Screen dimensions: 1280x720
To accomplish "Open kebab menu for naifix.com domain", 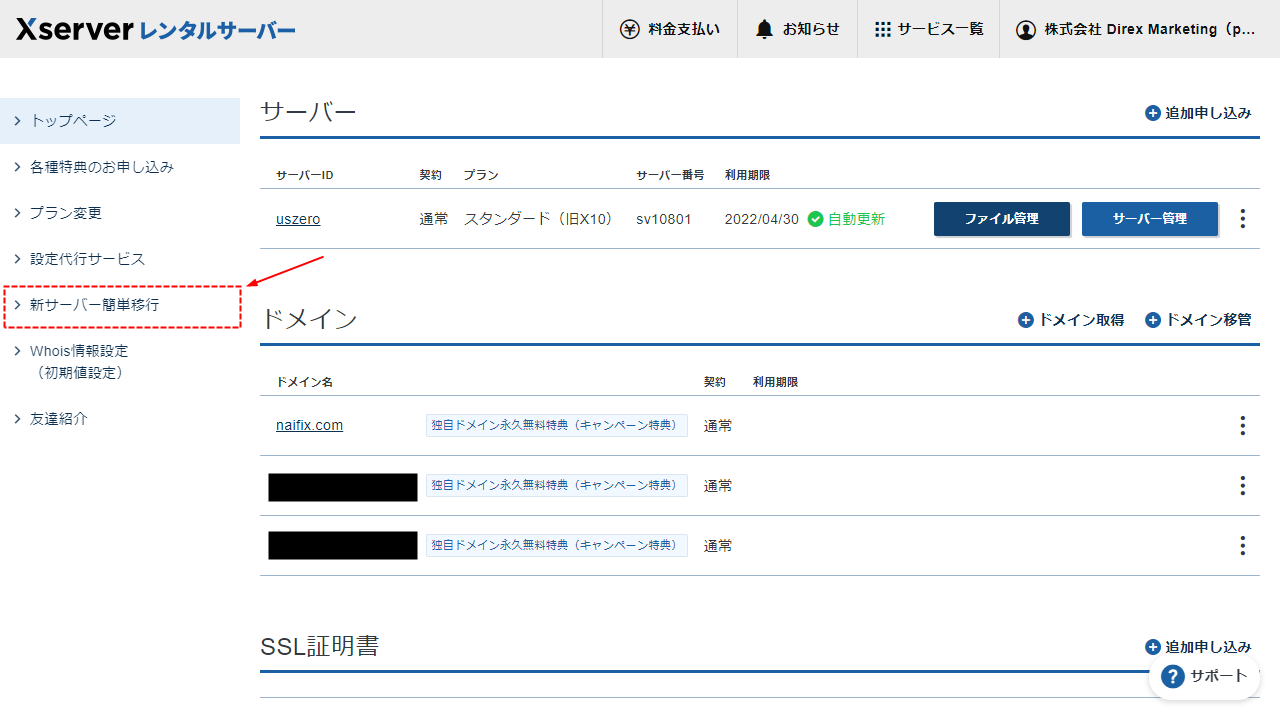I will (x=1243, y=426).
